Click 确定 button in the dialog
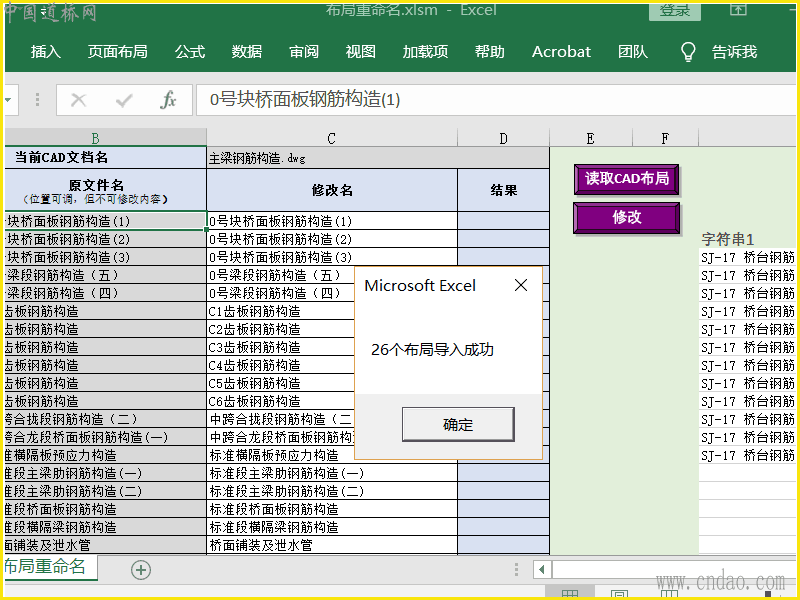The image size is (800, 600). (x=458, y=425)
